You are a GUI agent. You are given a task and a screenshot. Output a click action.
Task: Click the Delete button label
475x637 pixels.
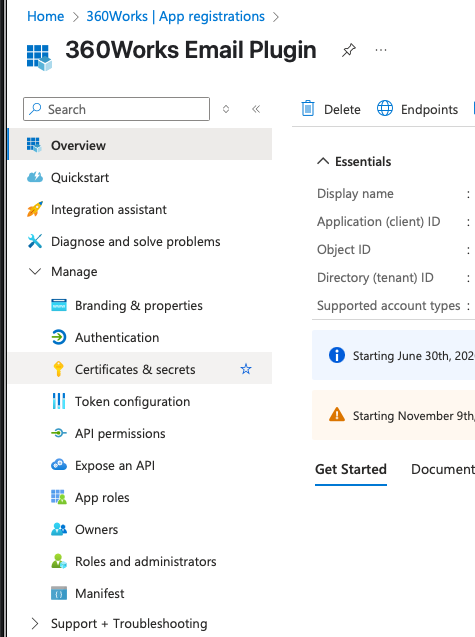pos(342,109)
